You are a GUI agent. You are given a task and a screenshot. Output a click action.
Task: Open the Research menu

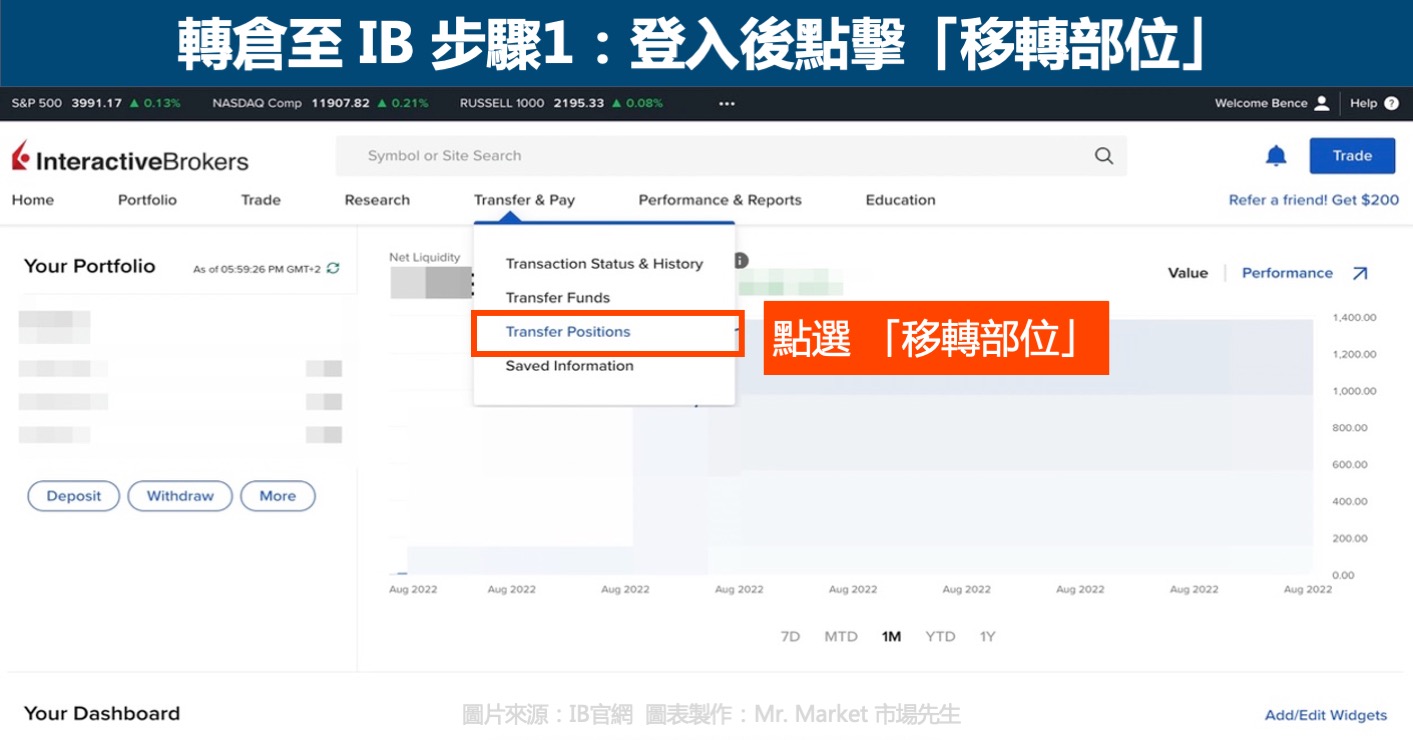pyautogui.click(x=377, y=200)
